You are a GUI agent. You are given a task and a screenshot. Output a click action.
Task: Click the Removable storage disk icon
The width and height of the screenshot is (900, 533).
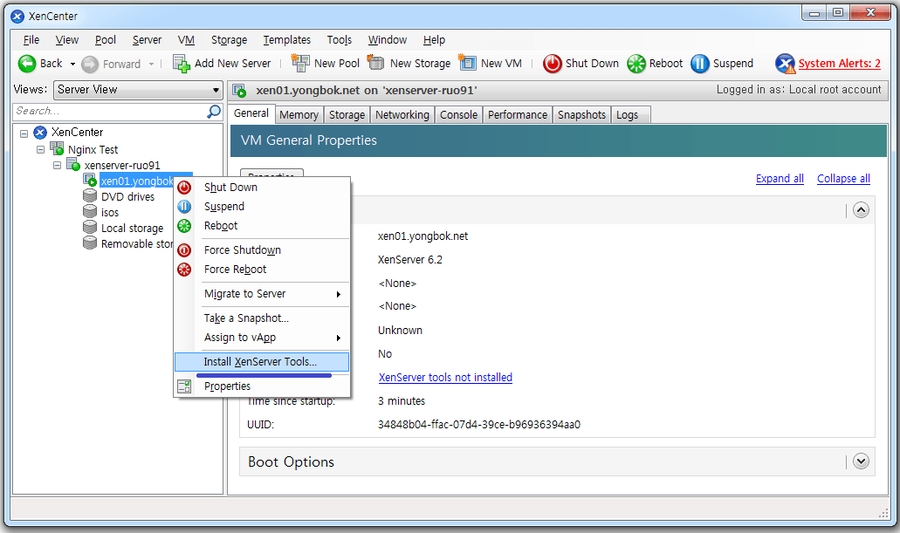click(90, 243)
